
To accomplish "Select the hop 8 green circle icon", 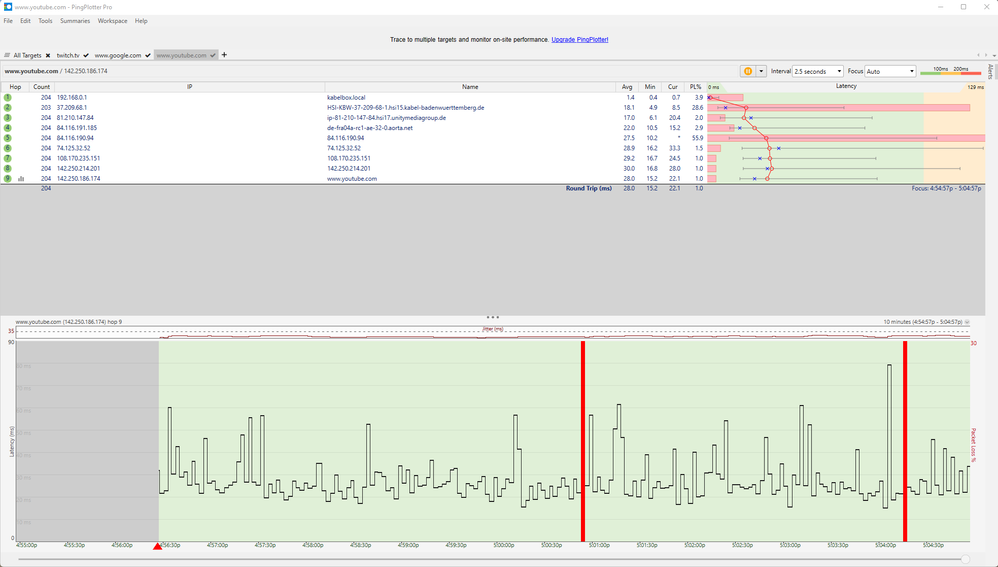I will [8, 169].
